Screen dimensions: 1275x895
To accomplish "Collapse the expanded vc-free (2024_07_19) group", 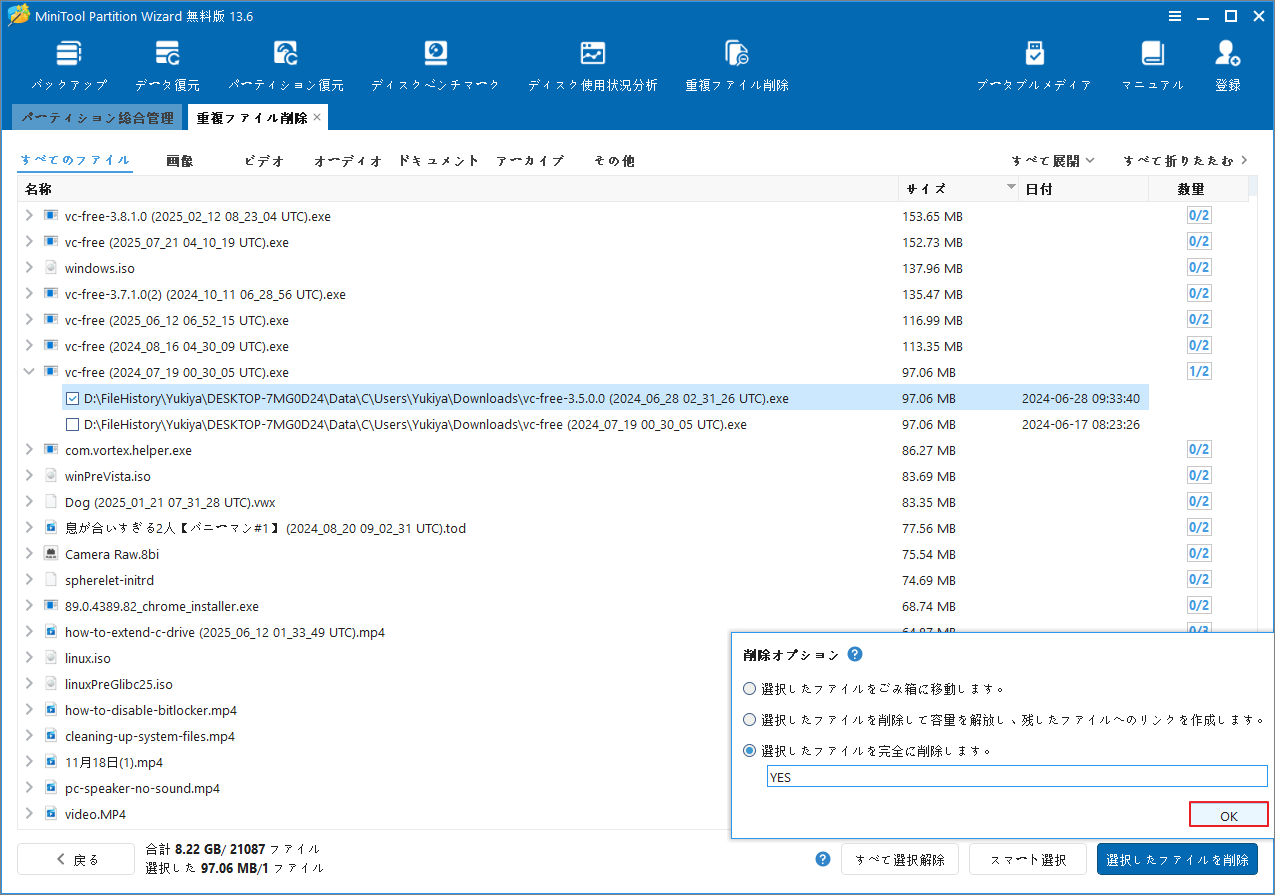I will tap(28, 371).
